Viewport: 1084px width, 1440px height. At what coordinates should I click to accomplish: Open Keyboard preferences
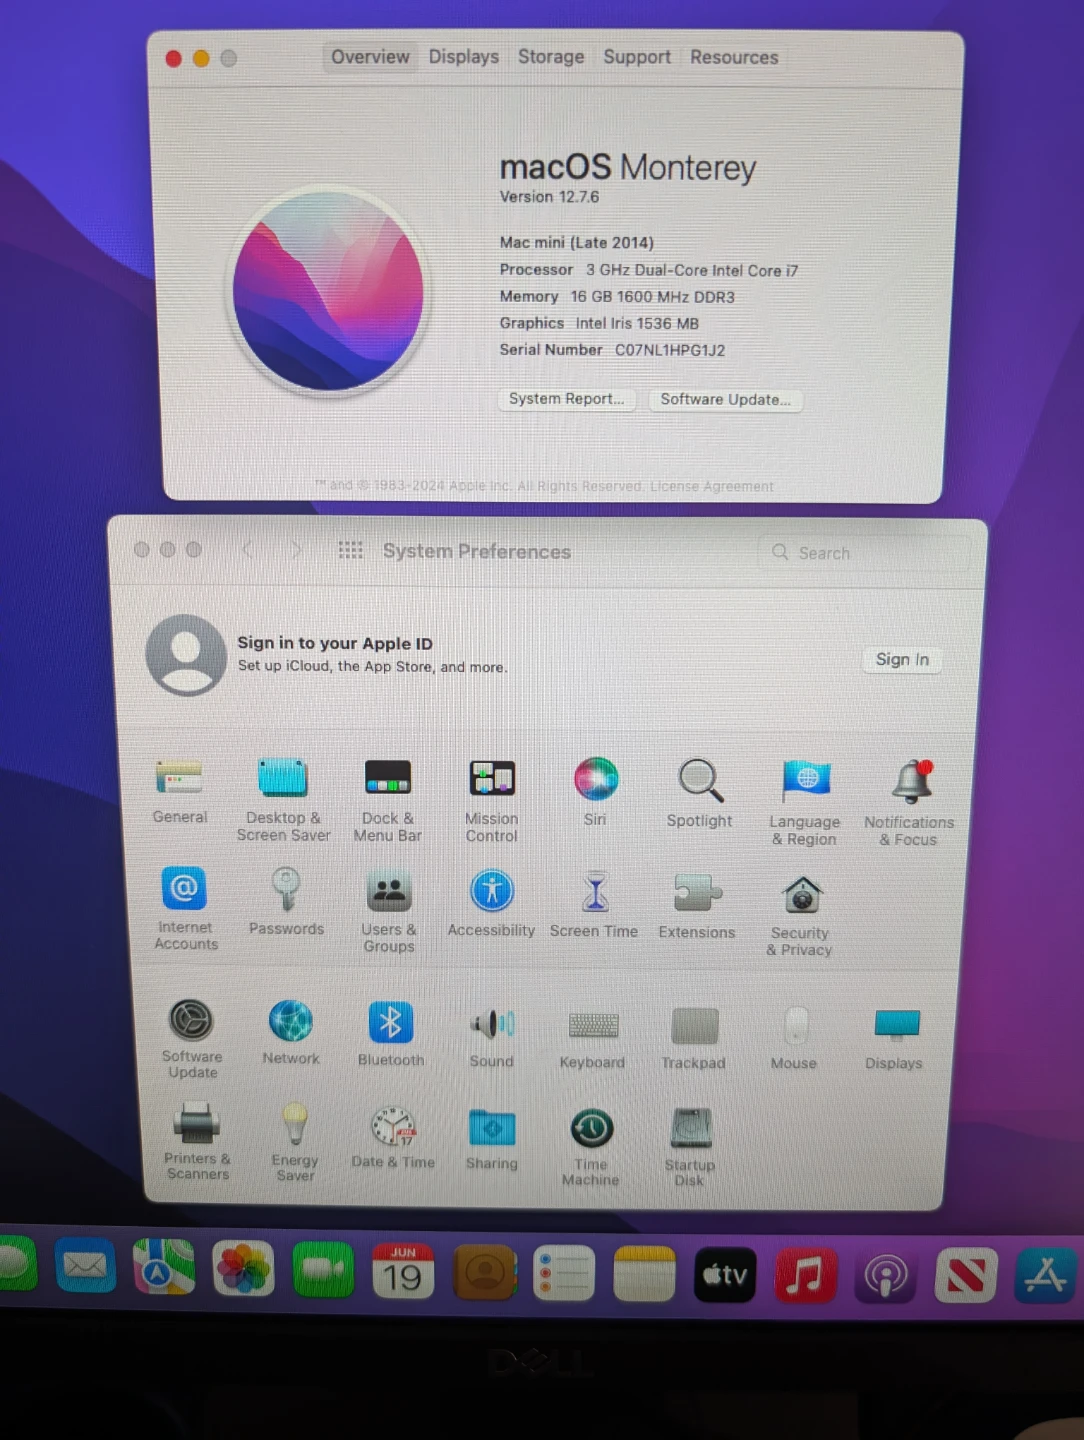[593, 1026]
